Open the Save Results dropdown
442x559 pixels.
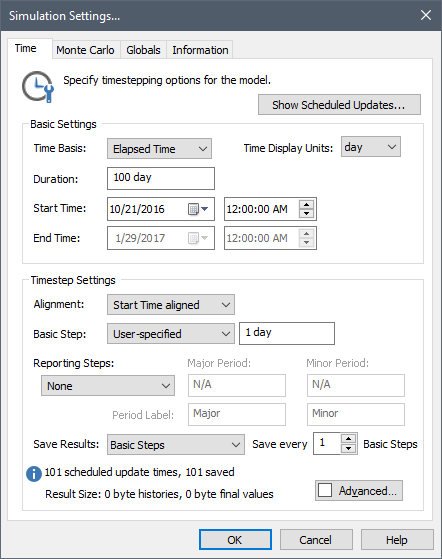coord(176,445)
